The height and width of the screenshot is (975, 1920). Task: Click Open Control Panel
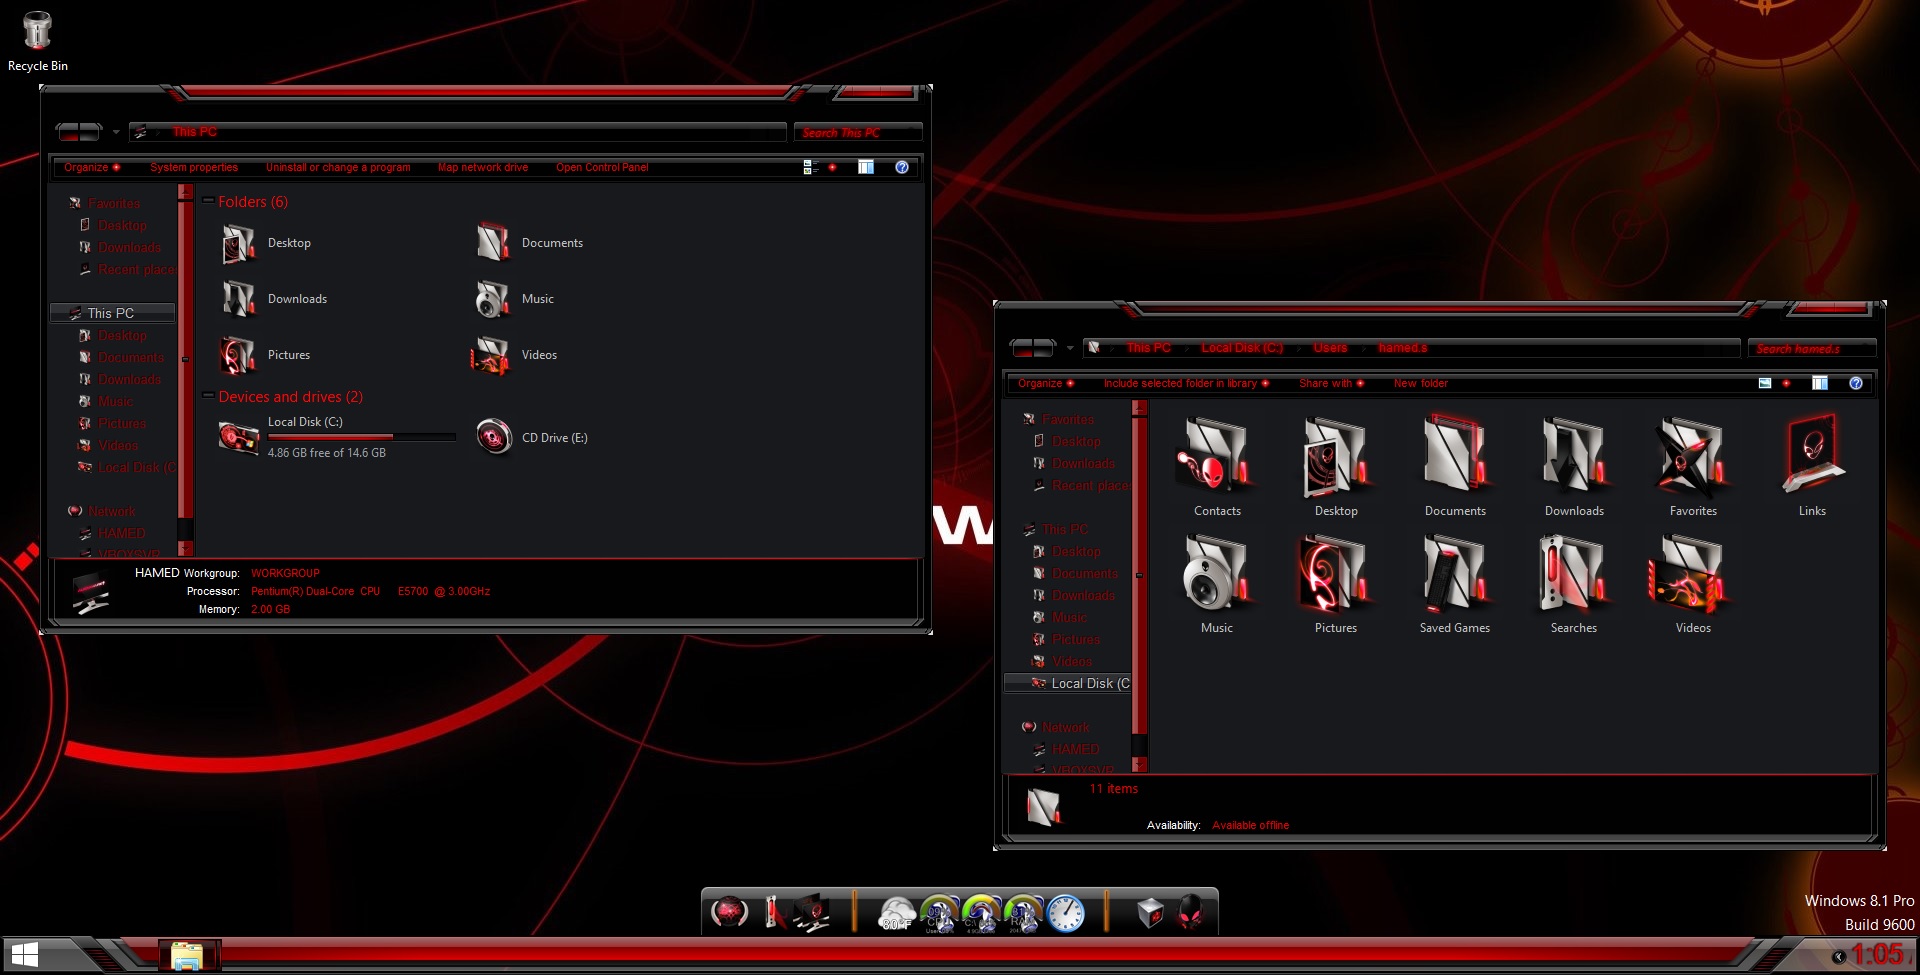click(x=602, y=167)
